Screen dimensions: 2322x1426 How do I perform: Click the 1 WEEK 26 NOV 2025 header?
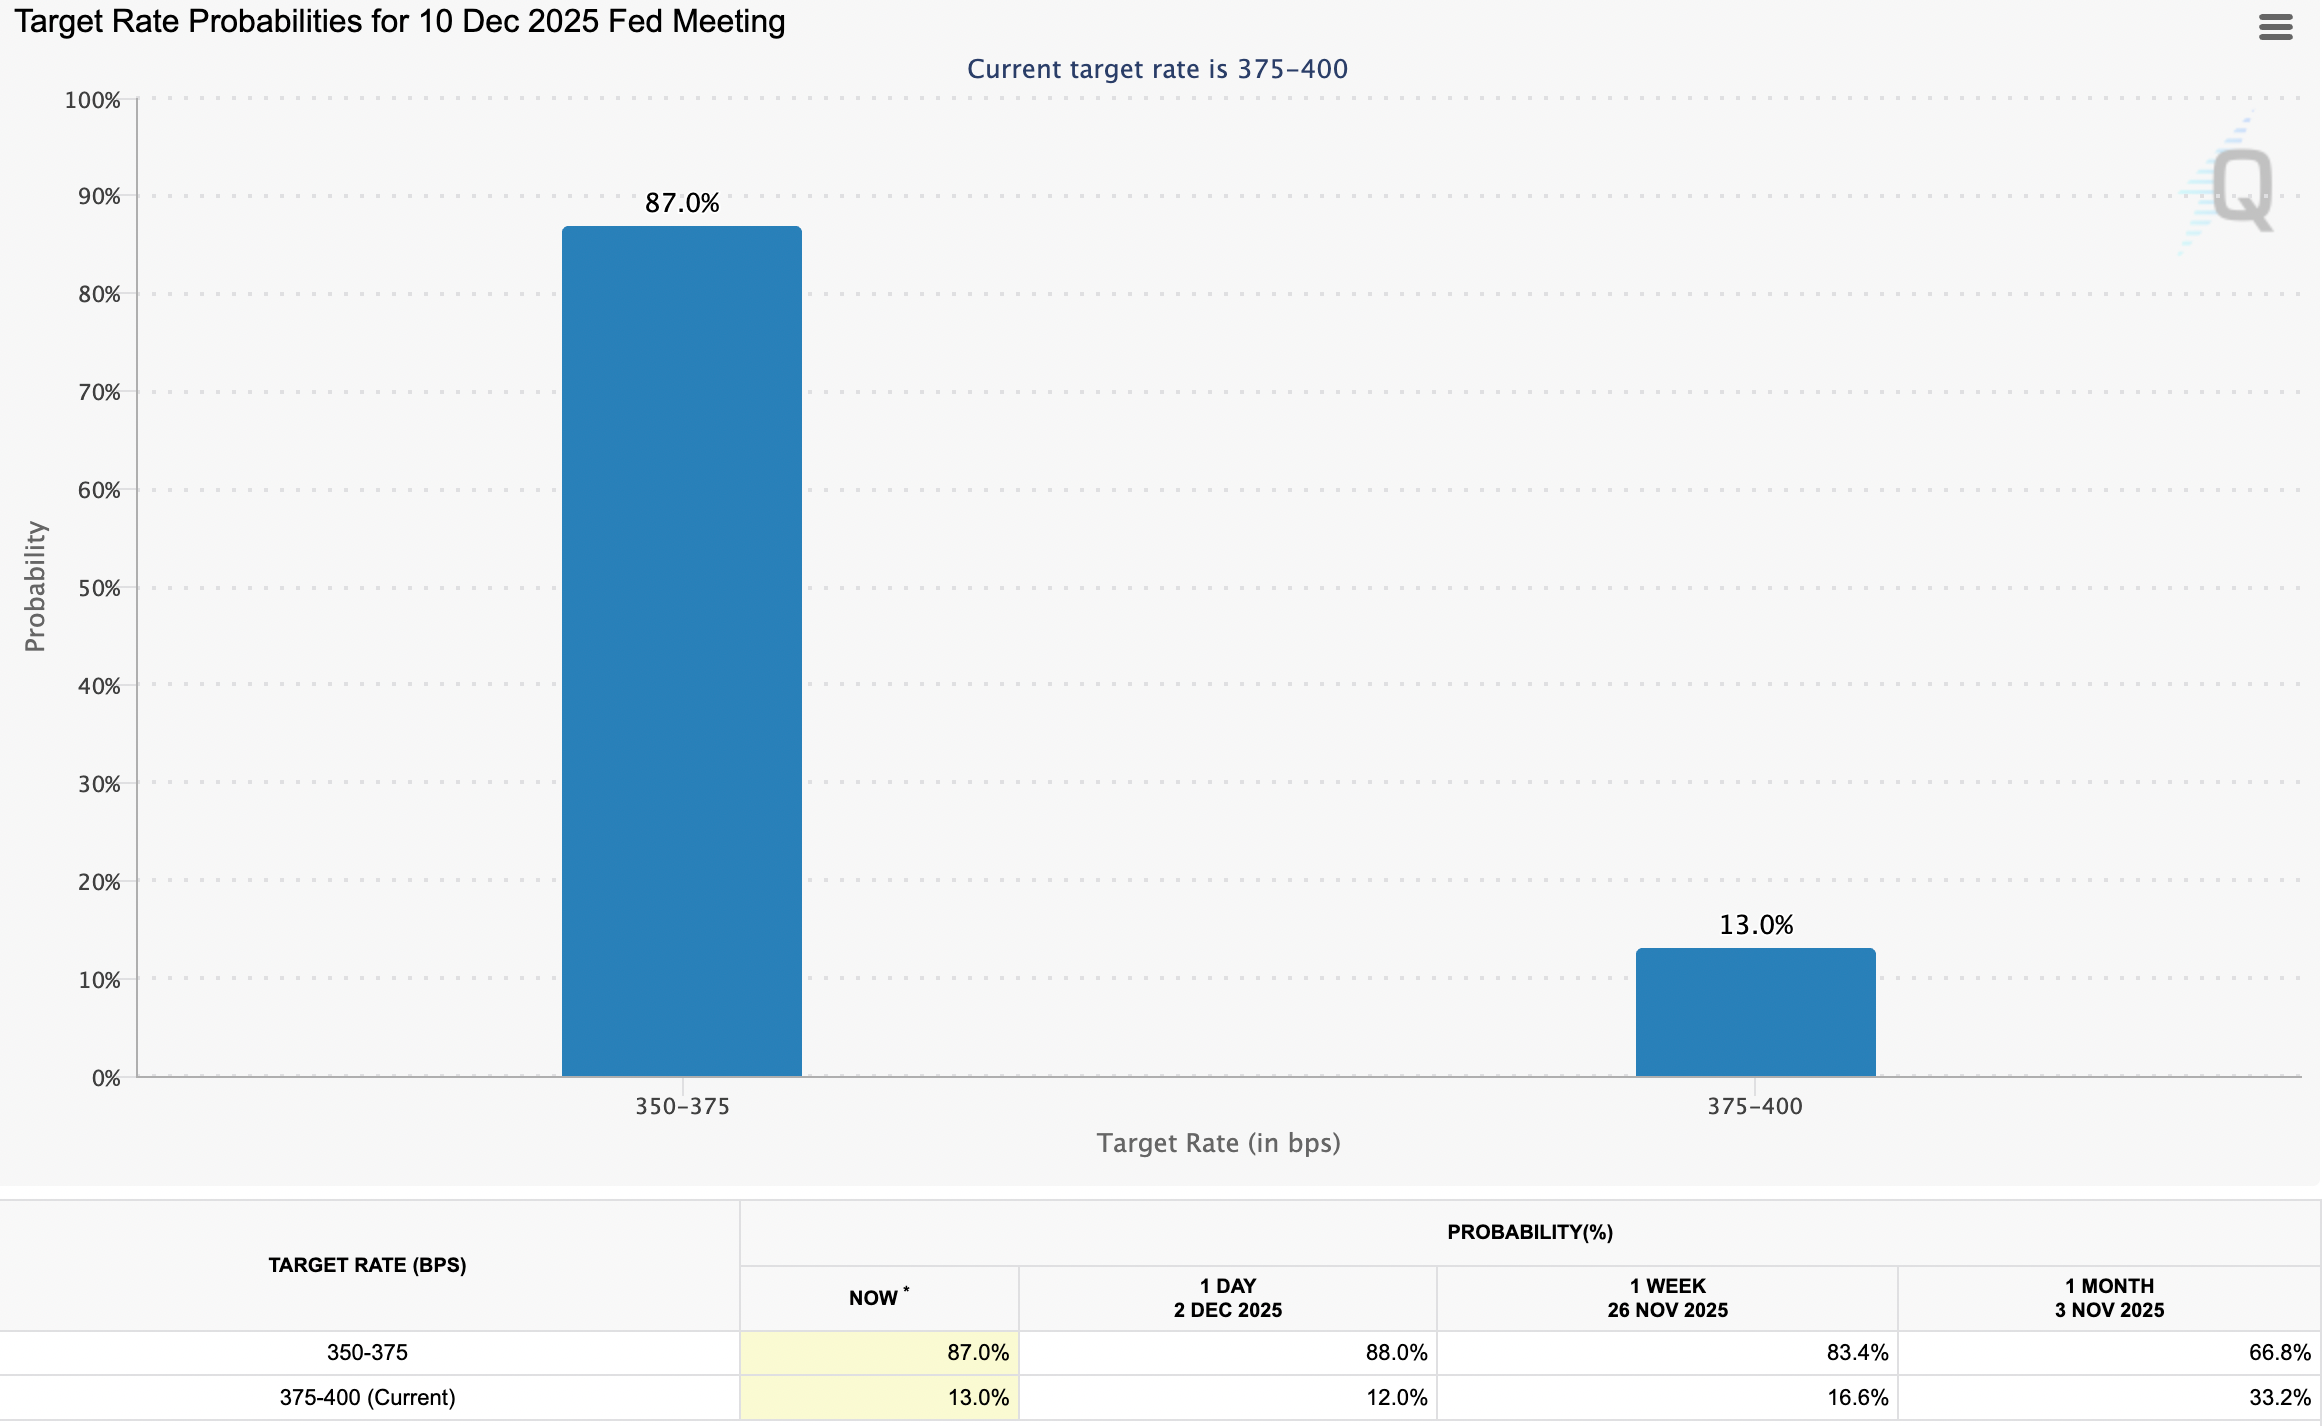(1667, 1297)
